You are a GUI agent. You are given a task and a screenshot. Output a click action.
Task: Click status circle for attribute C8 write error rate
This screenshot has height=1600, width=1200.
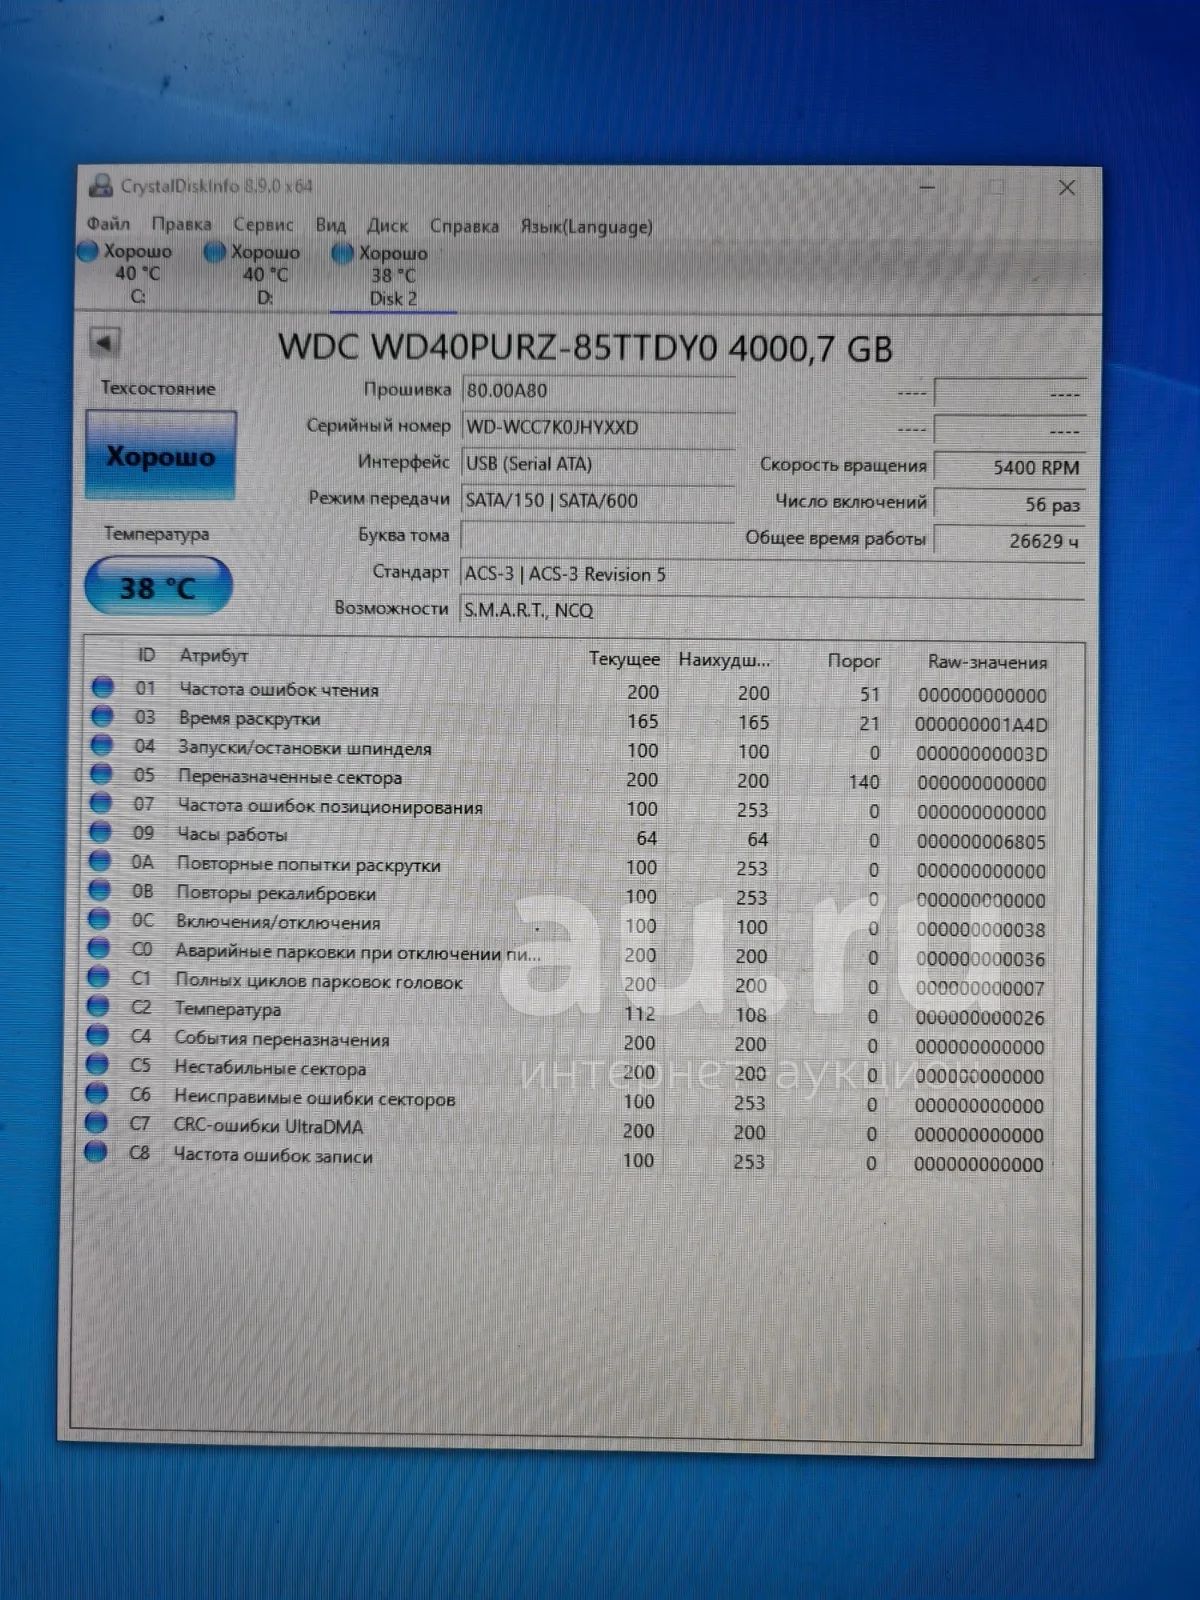[96, 1152]
